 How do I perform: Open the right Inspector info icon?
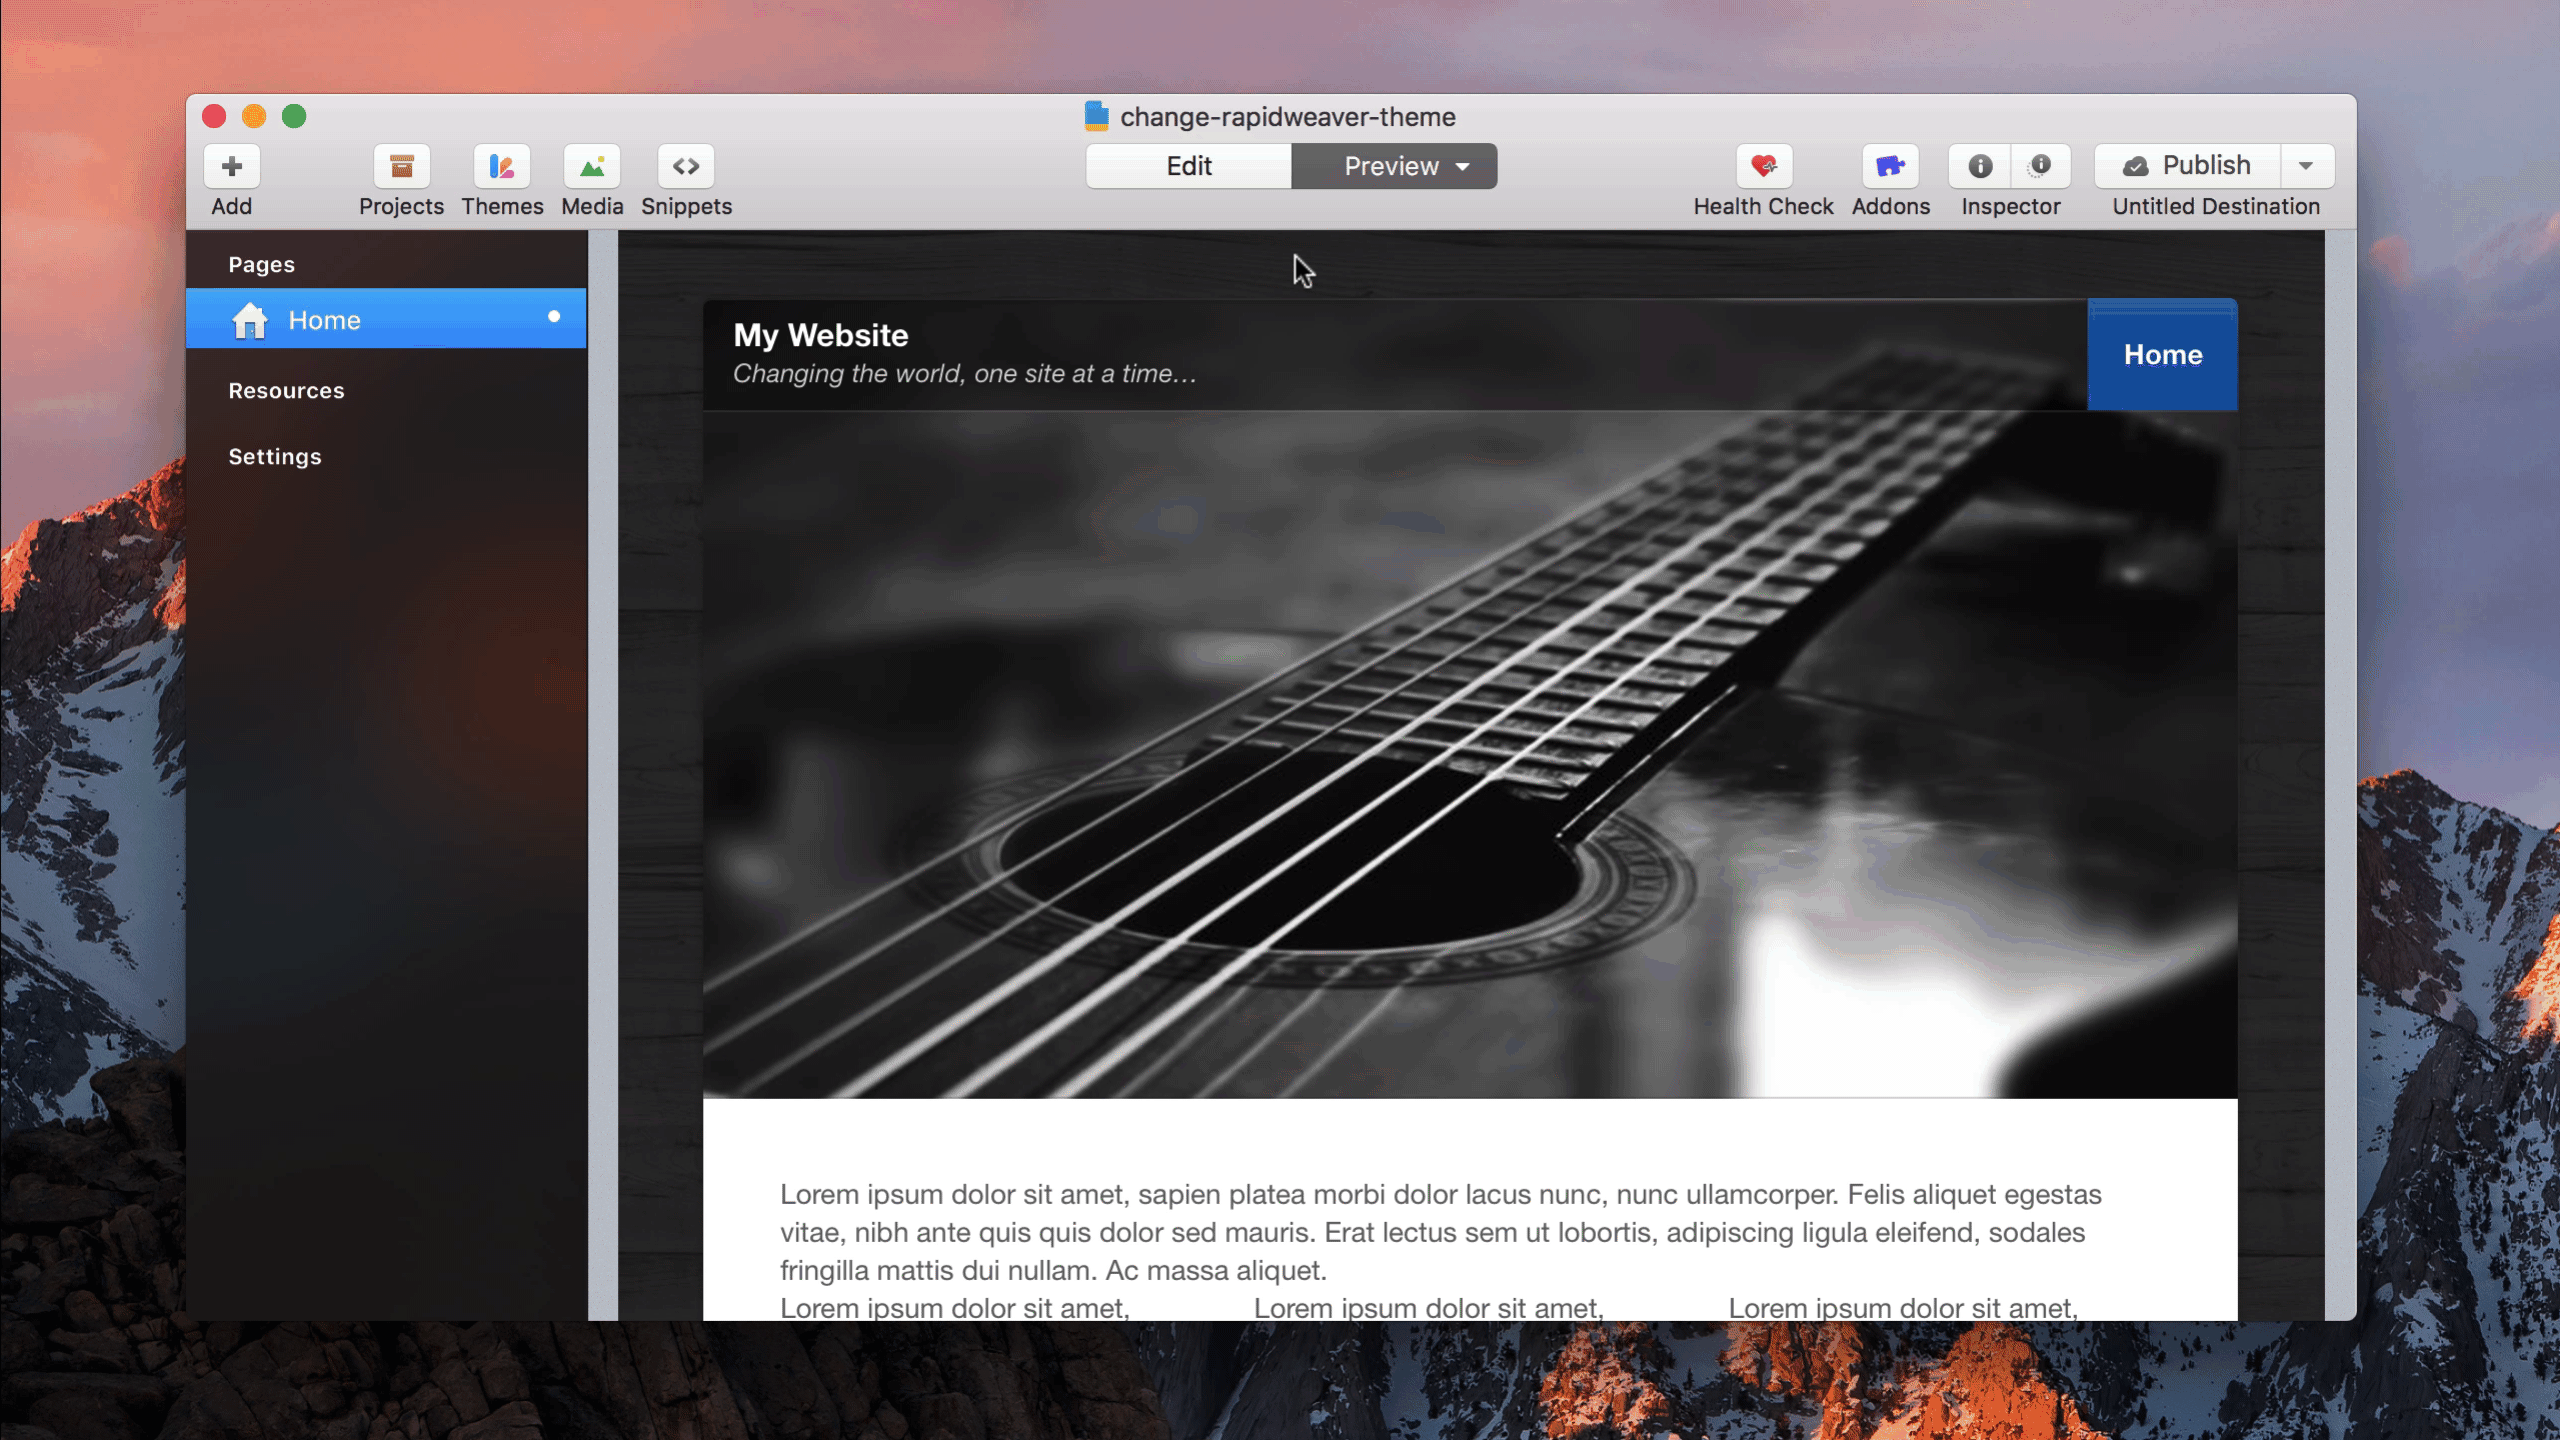click(x=2040, y=166)
